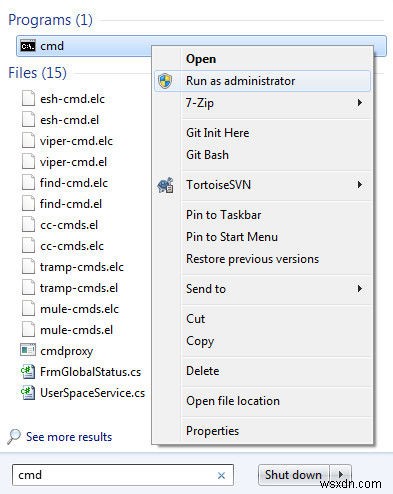Screen dimensions: 393x494
Task: Open the FrmGlobalStatus.cs file name
Action: tap(90, 372)
